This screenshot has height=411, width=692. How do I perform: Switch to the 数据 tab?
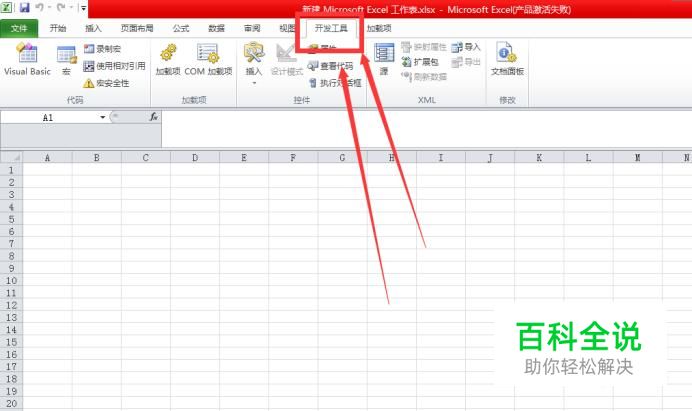pyautogui.click(x=216, y=28)
